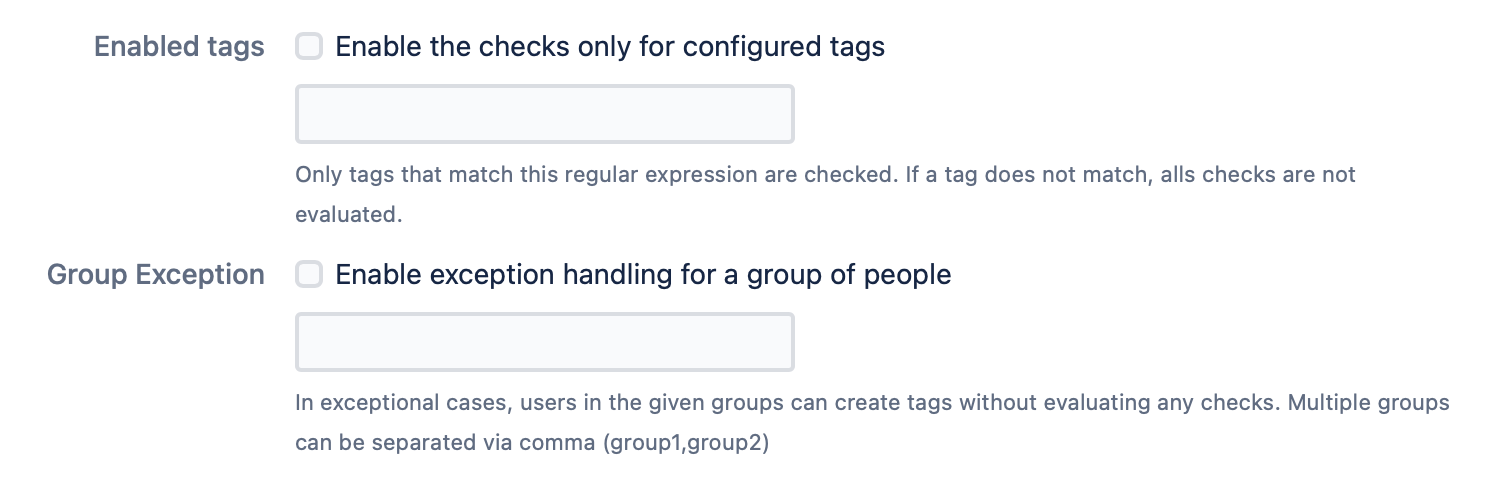Click the word 'evaluated.' in the tags hint

pos(348,215)
